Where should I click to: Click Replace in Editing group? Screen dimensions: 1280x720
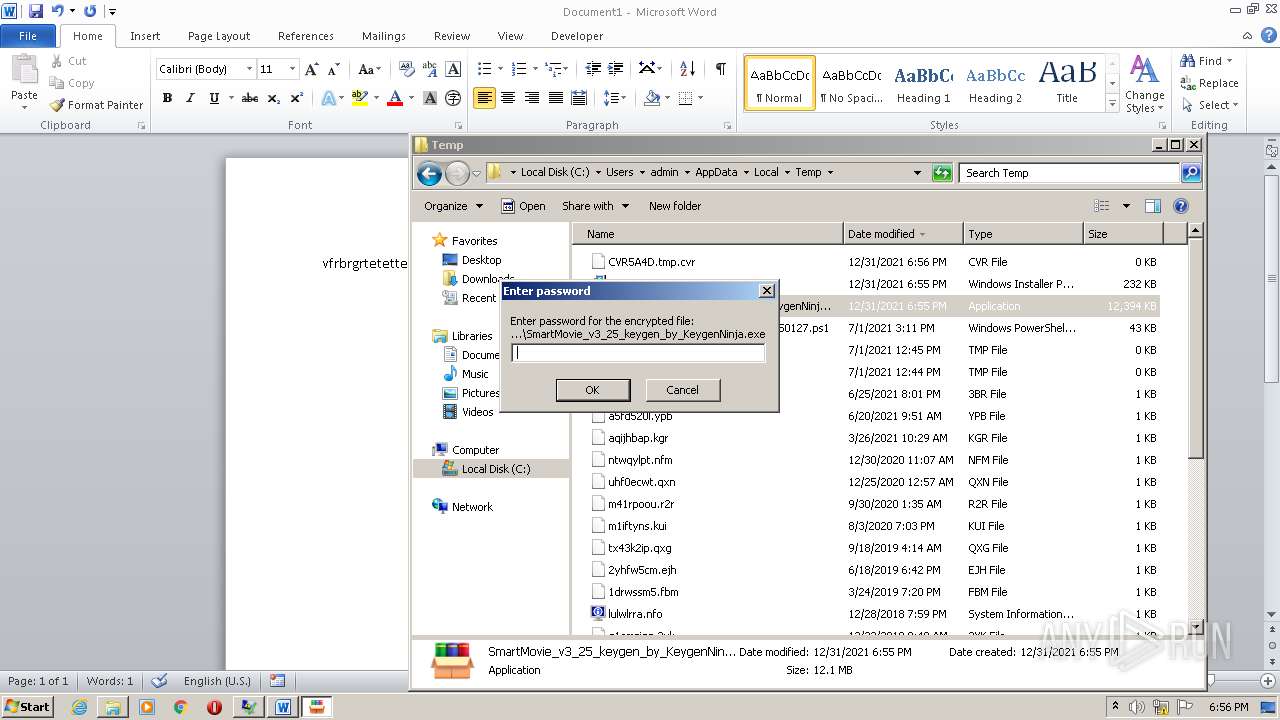(x=1209, y=83)
